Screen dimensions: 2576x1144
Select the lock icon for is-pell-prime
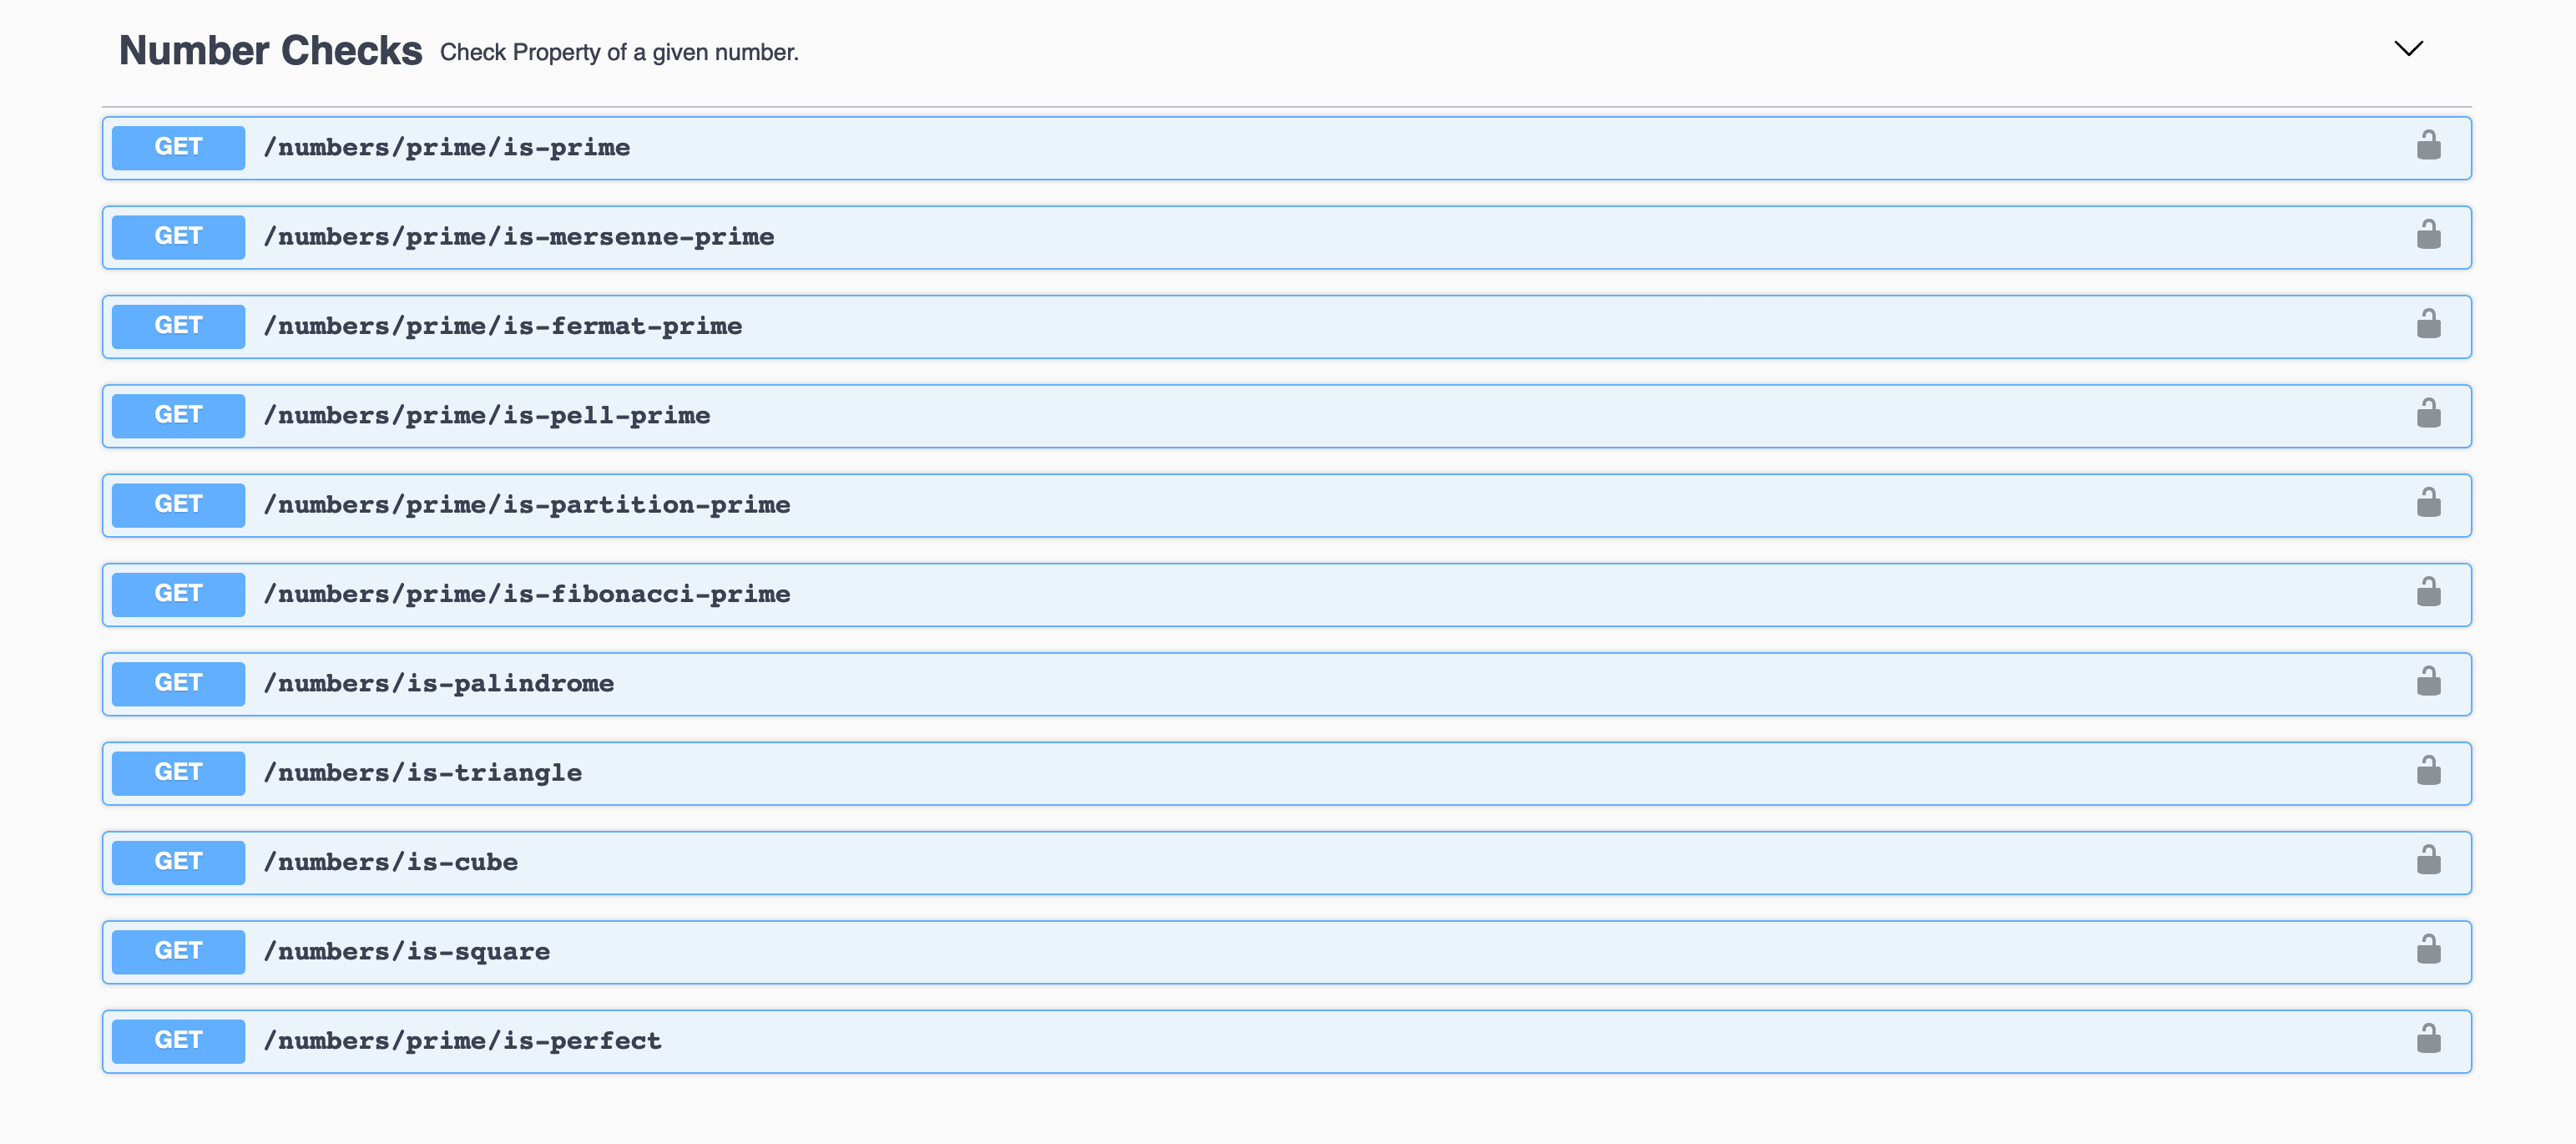click(x=2430, y=414)
